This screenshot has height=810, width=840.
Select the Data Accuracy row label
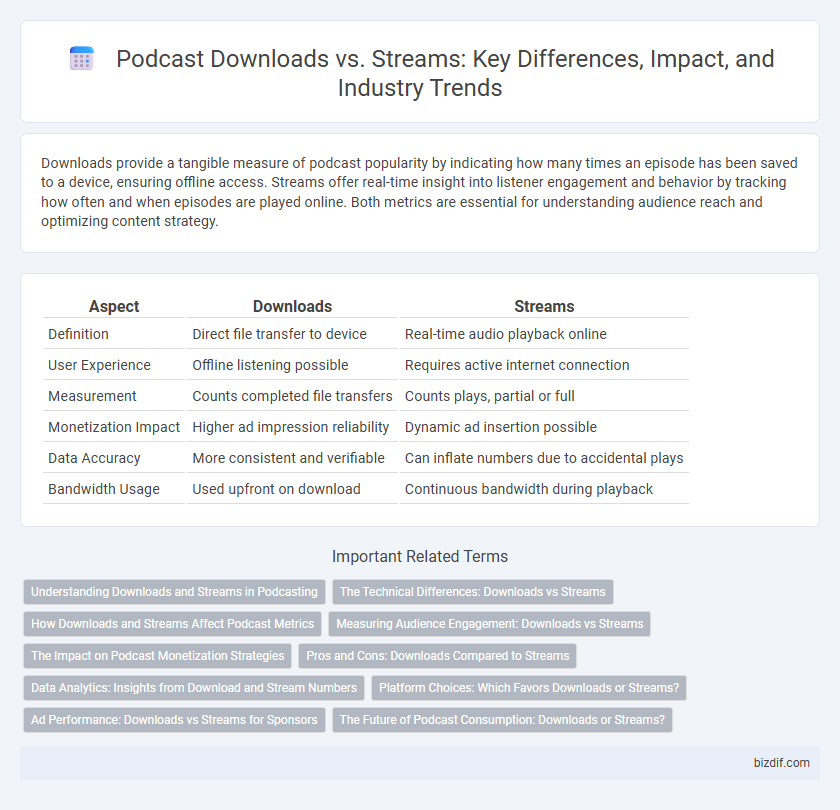[x=94, y=459]
